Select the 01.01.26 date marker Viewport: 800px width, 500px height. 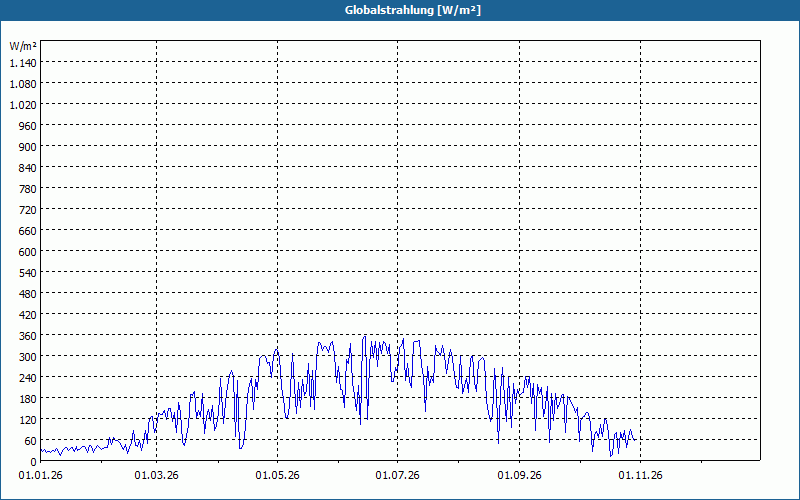pyautogui.click(x=40, y=476)
